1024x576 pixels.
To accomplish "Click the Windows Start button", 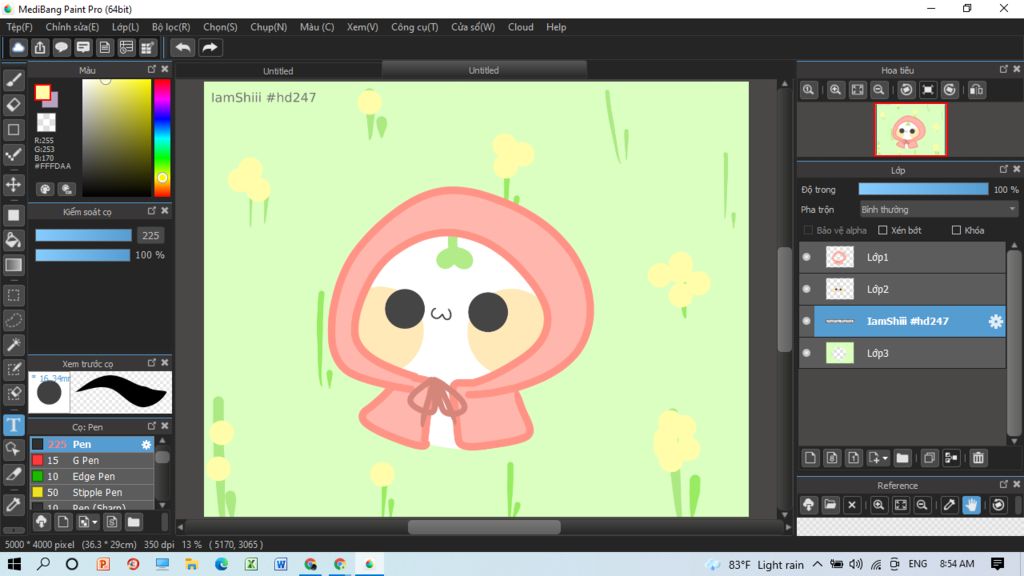I will tap(14, 564).
